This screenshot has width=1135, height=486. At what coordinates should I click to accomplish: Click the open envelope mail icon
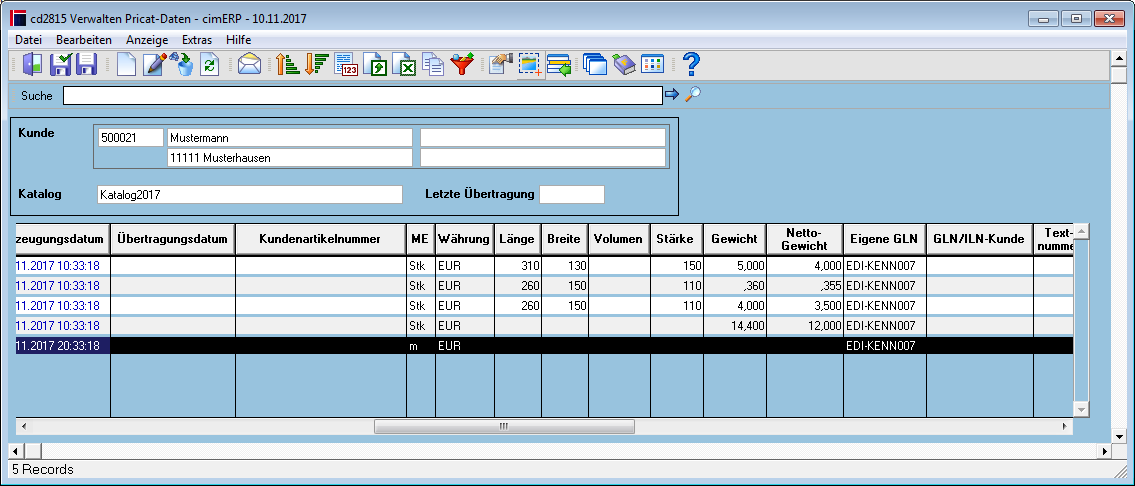click(249, 65)
